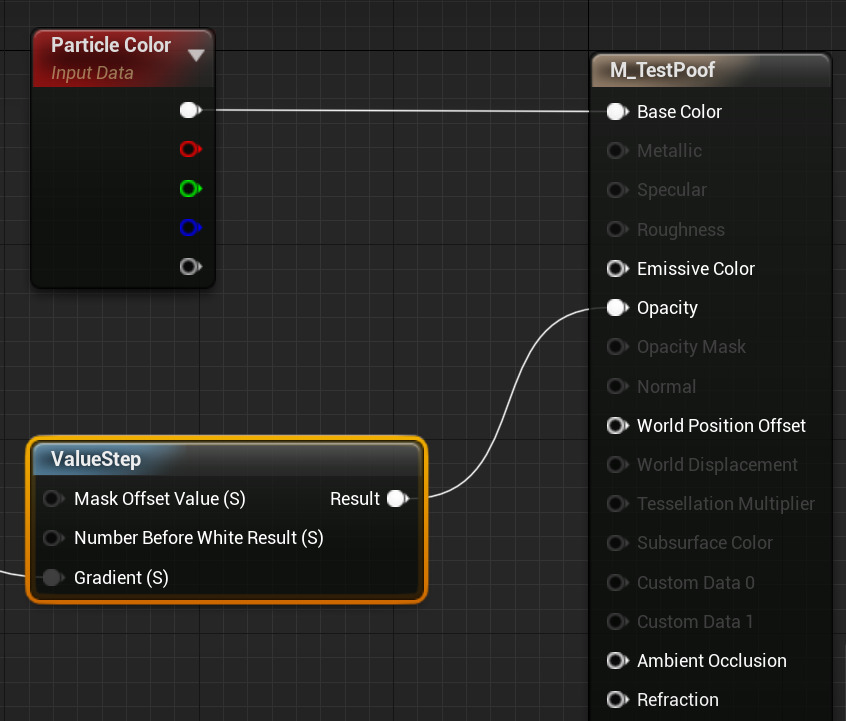
Task: Click the Opacity input pin
Action: pos(616,308)
